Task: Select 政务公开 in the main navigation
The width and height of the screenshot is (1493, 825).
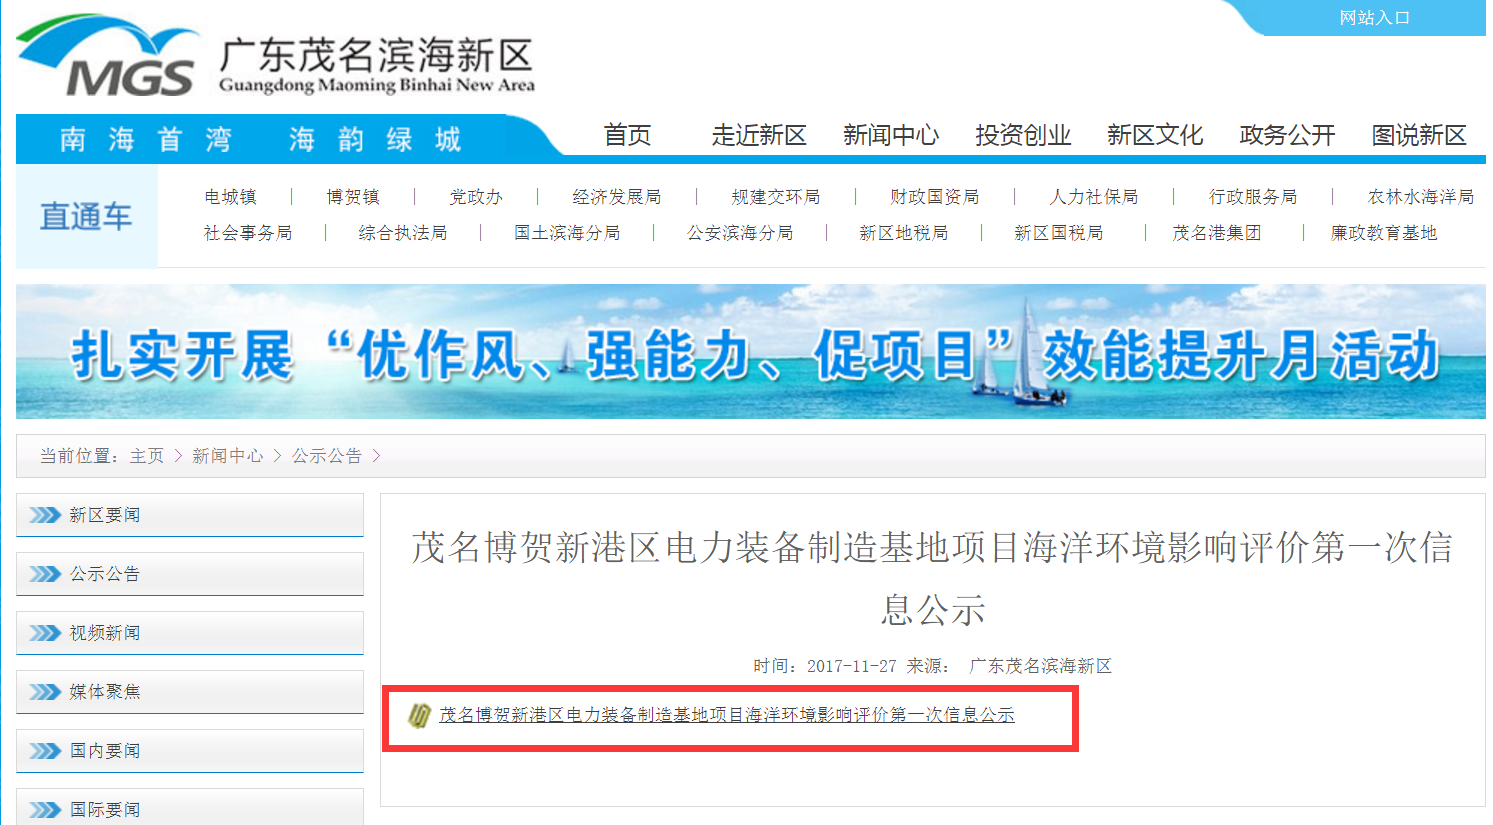Action: click(x=1287, y=135)
